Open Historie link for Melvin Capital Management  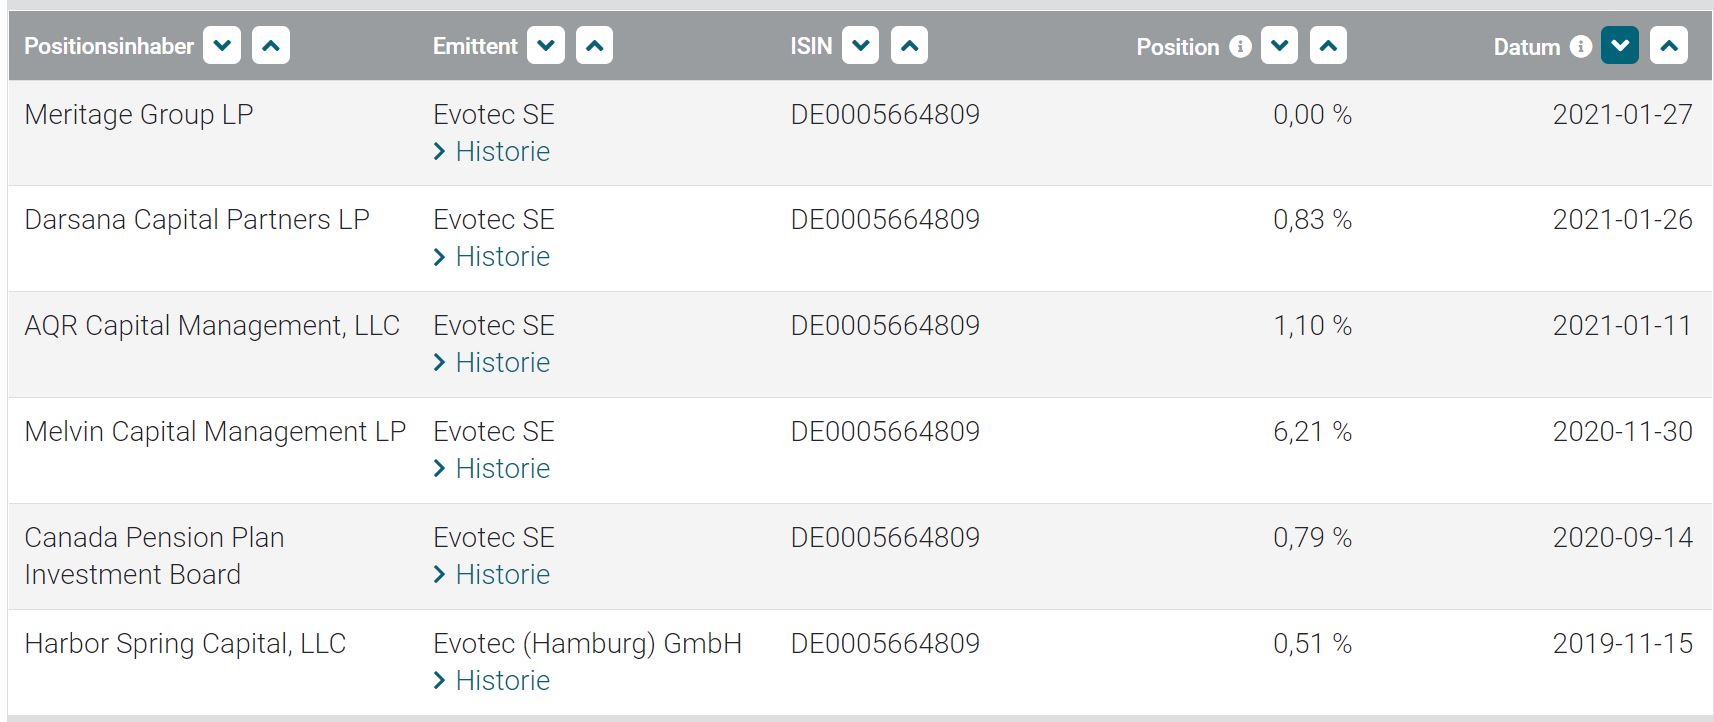[x=502, y=469]
